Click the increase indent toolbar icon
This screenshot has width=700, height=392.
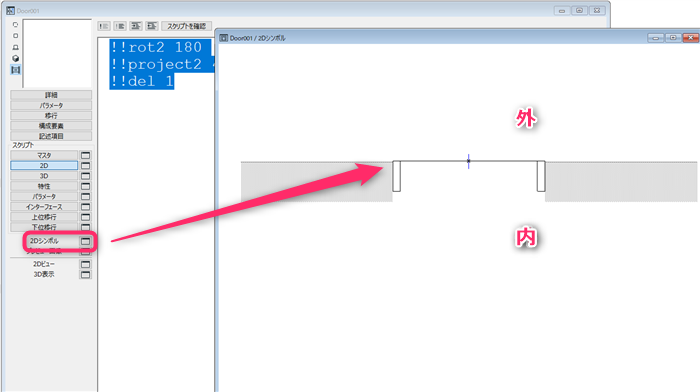(136, 26)
